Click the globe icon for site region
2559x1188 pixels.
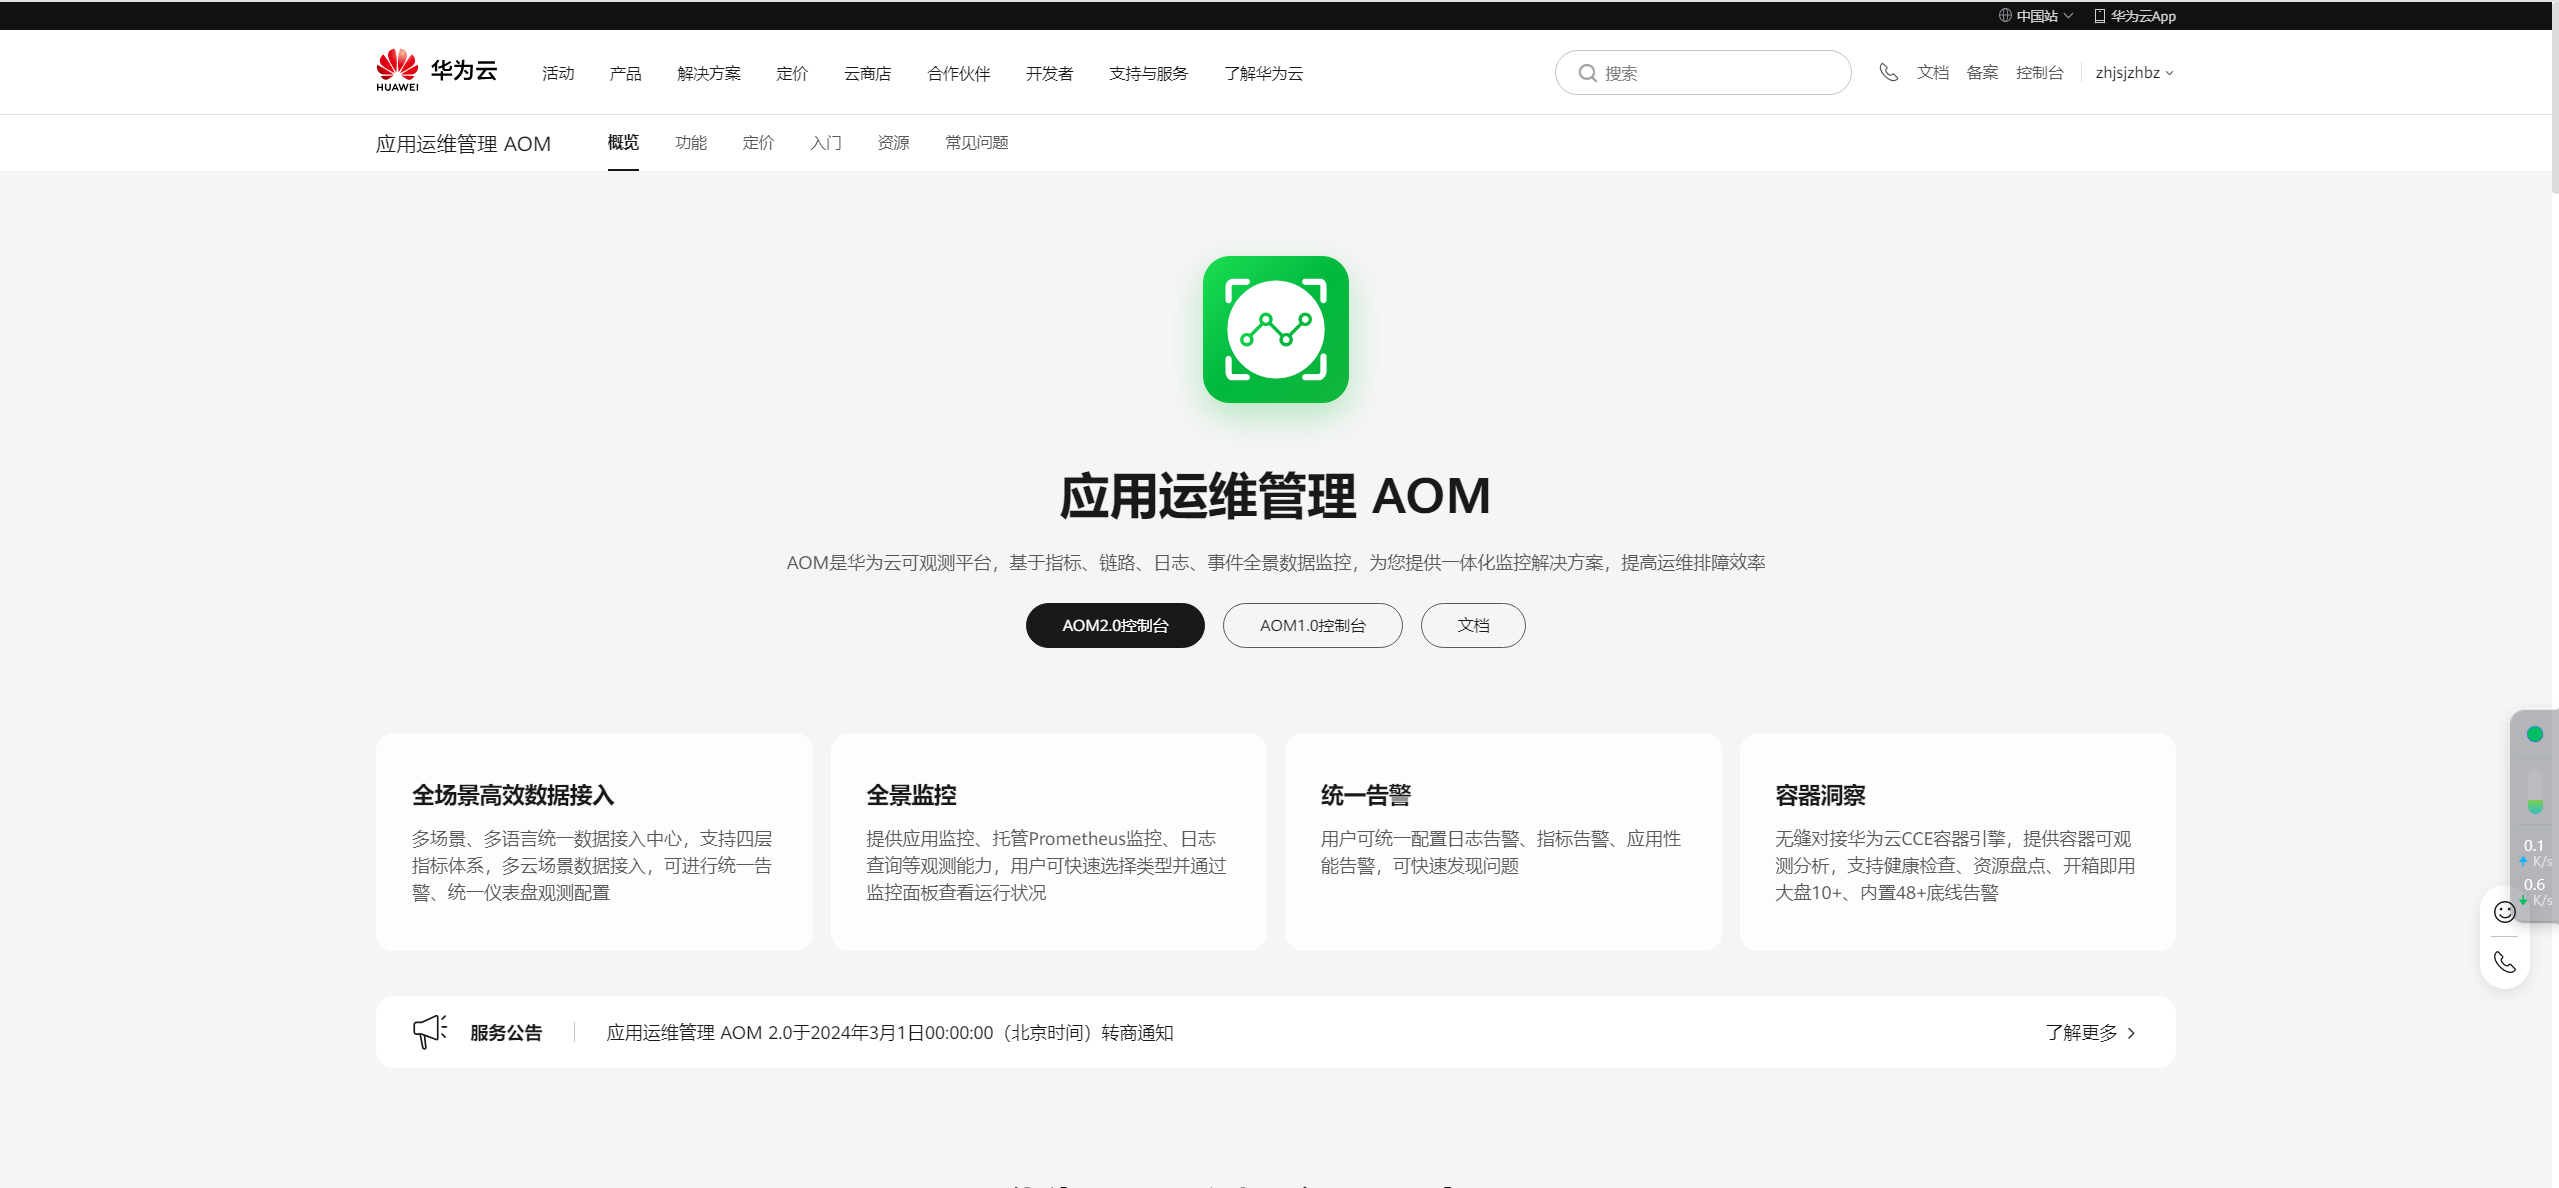click(x=2005, y=16)
